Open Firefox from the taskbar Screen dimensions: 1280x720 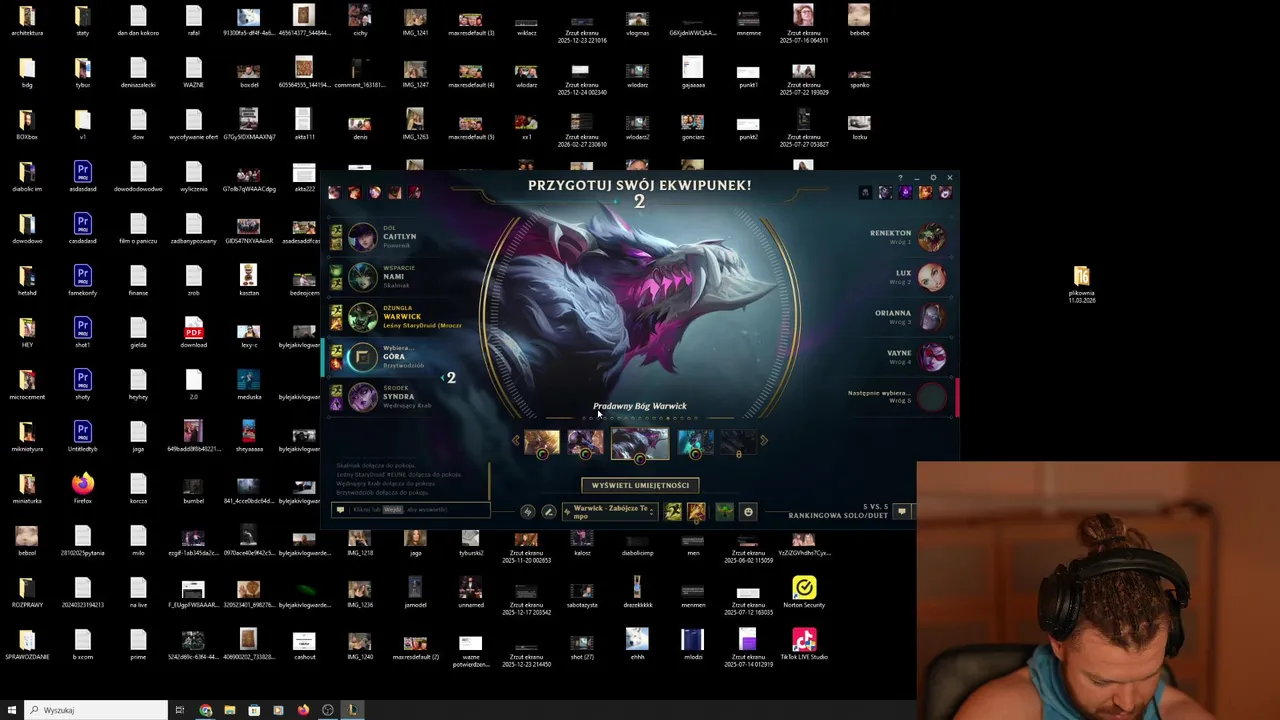tap(303, 710)
